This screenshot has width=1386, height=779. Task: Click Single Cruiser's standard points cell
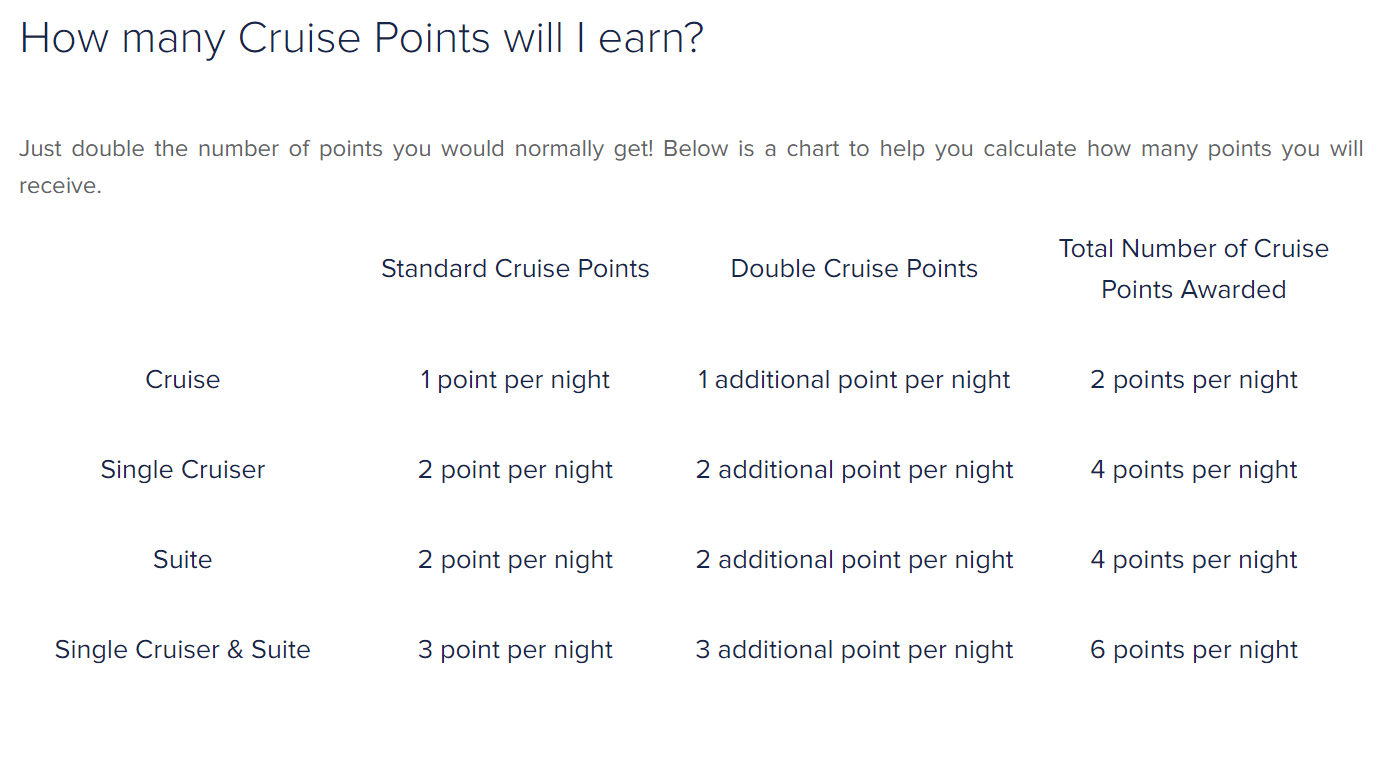click(515, 470)
